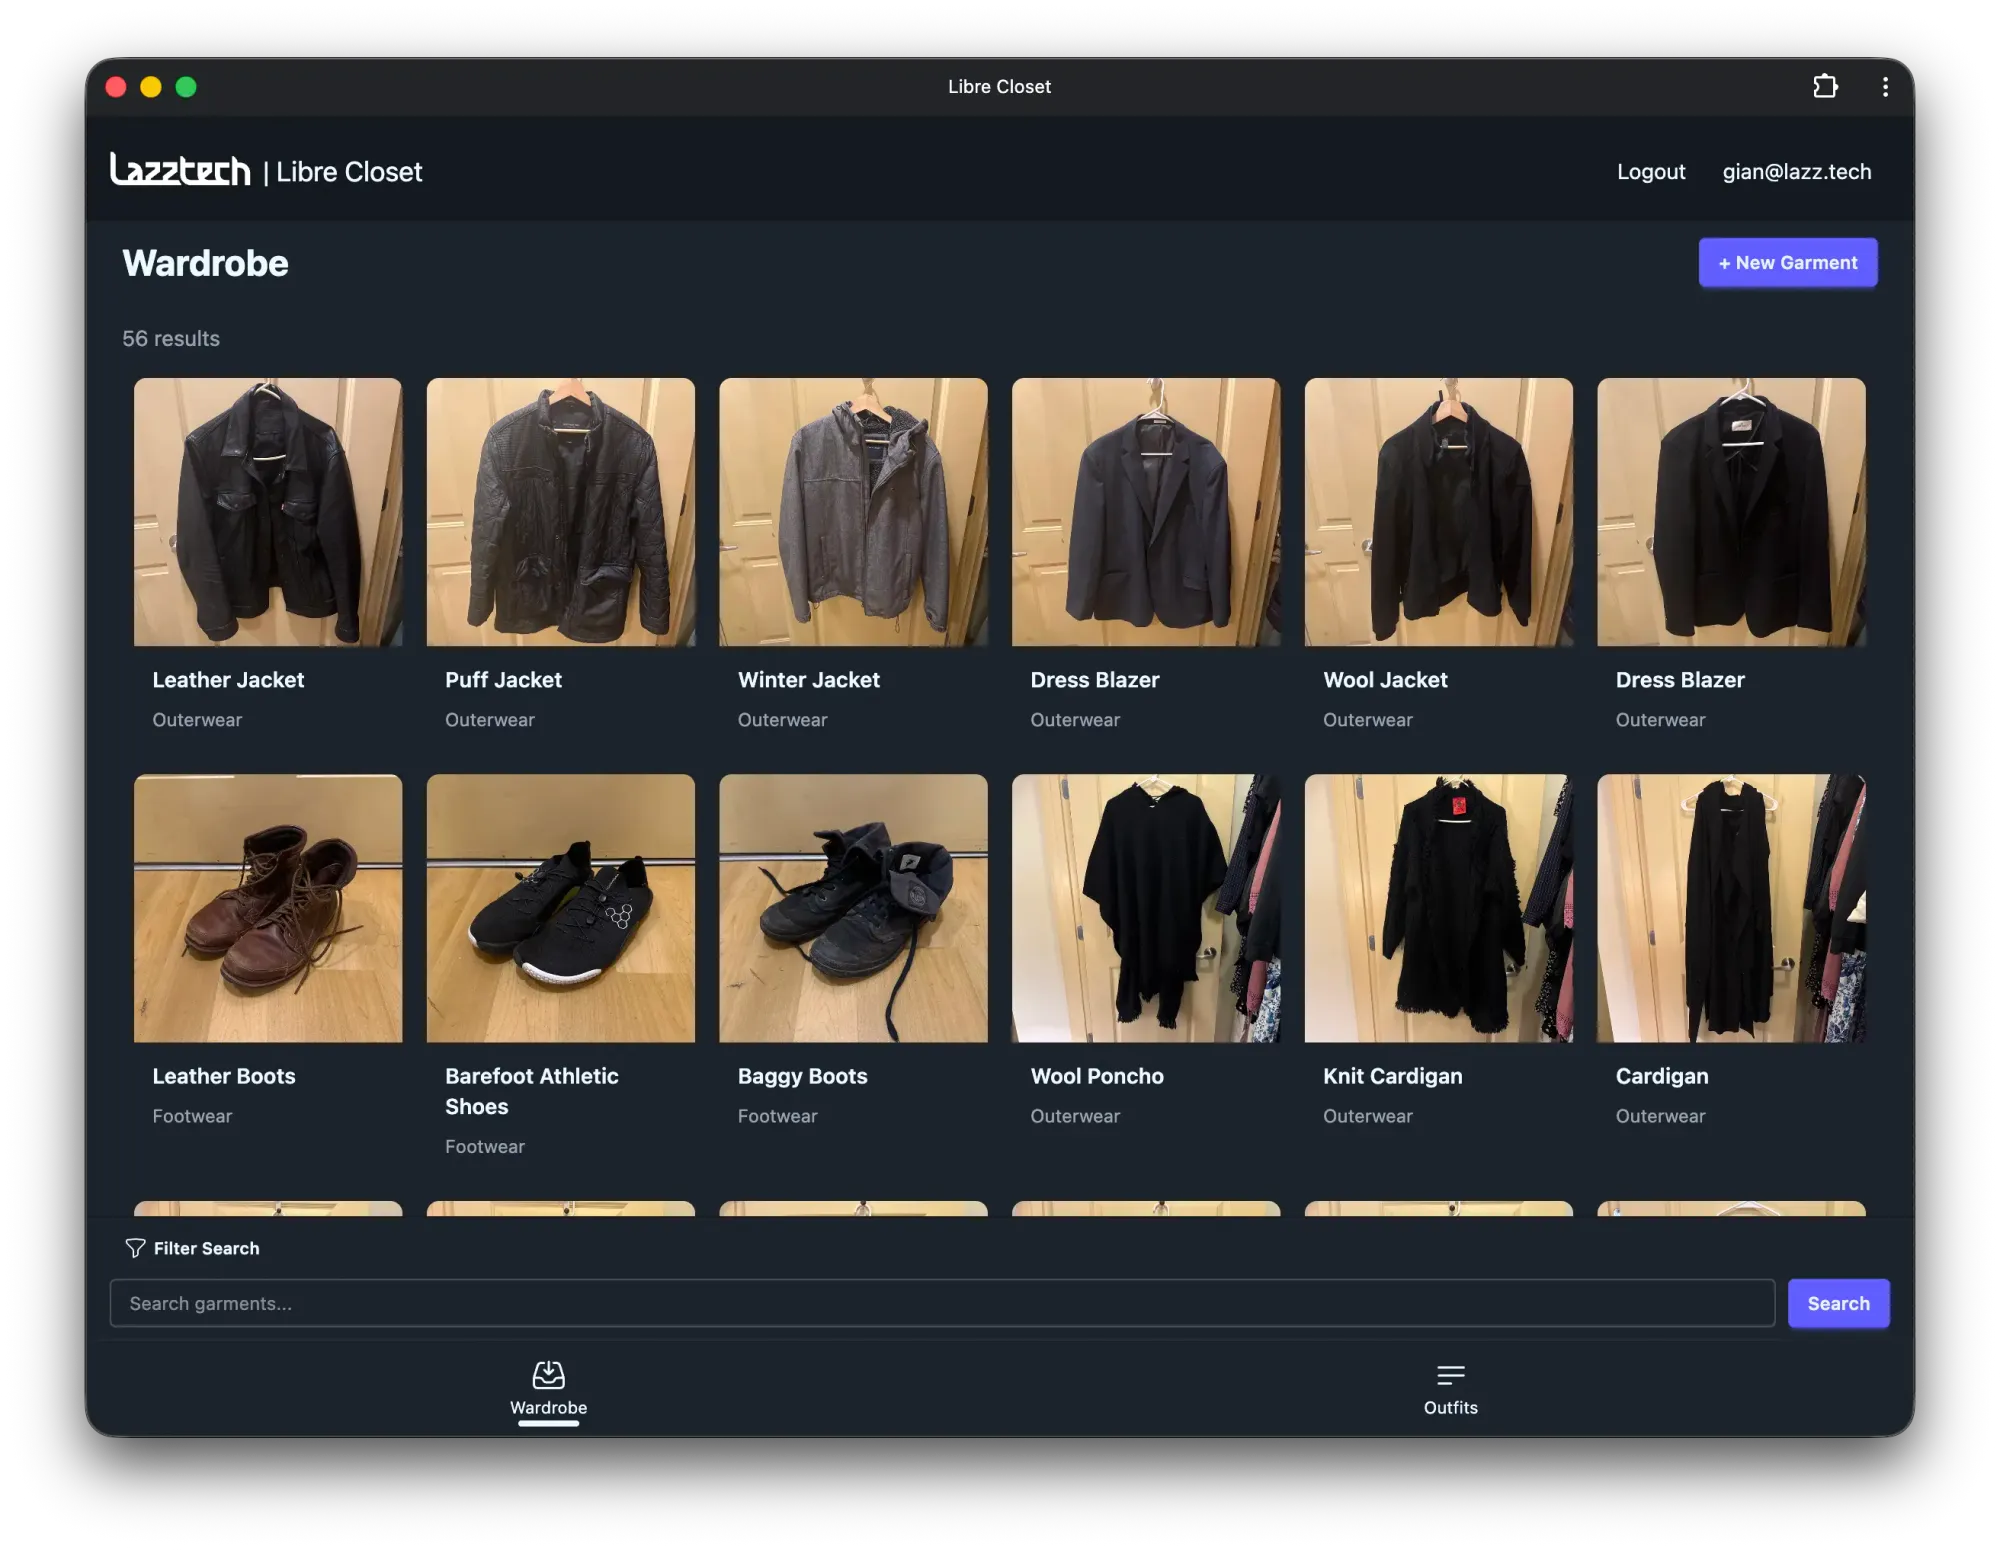The height and width of the screenshot is (1550, 2000).
Task: Open the browser extensions puzzle icon
Action: pos(1827,86)
